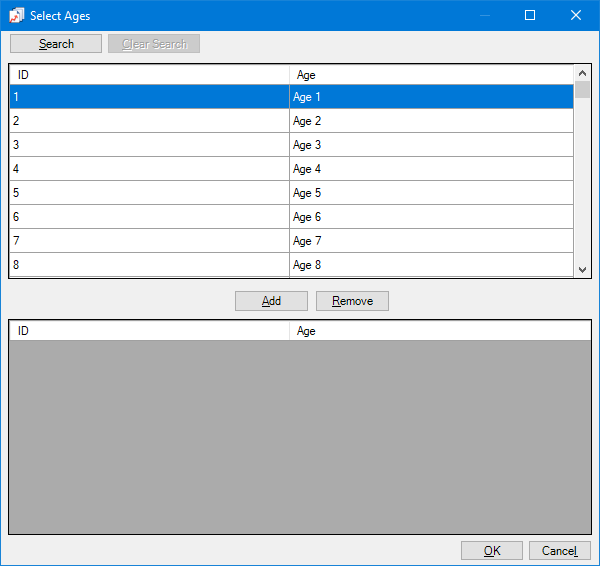Viewport: 600px width, 566px height.
Task: Click the scroll down arrow of ages list
Action: pyautogui.click(x=583, y=269)
